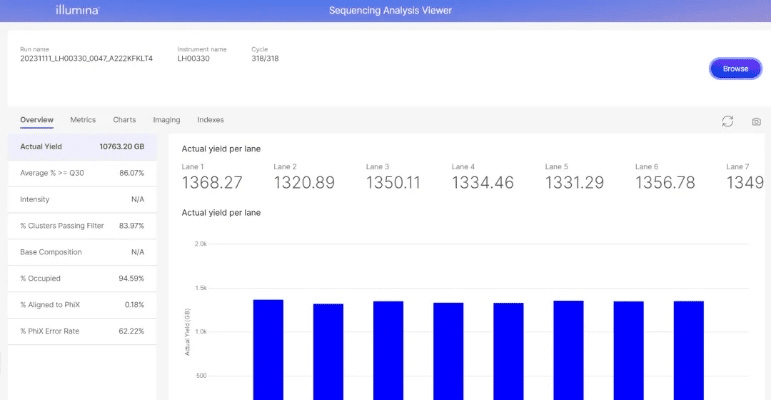This screenshot has height=400, width=771.
Task: Choose the % Occupied metric row
Action: click(x=82, y=278)
